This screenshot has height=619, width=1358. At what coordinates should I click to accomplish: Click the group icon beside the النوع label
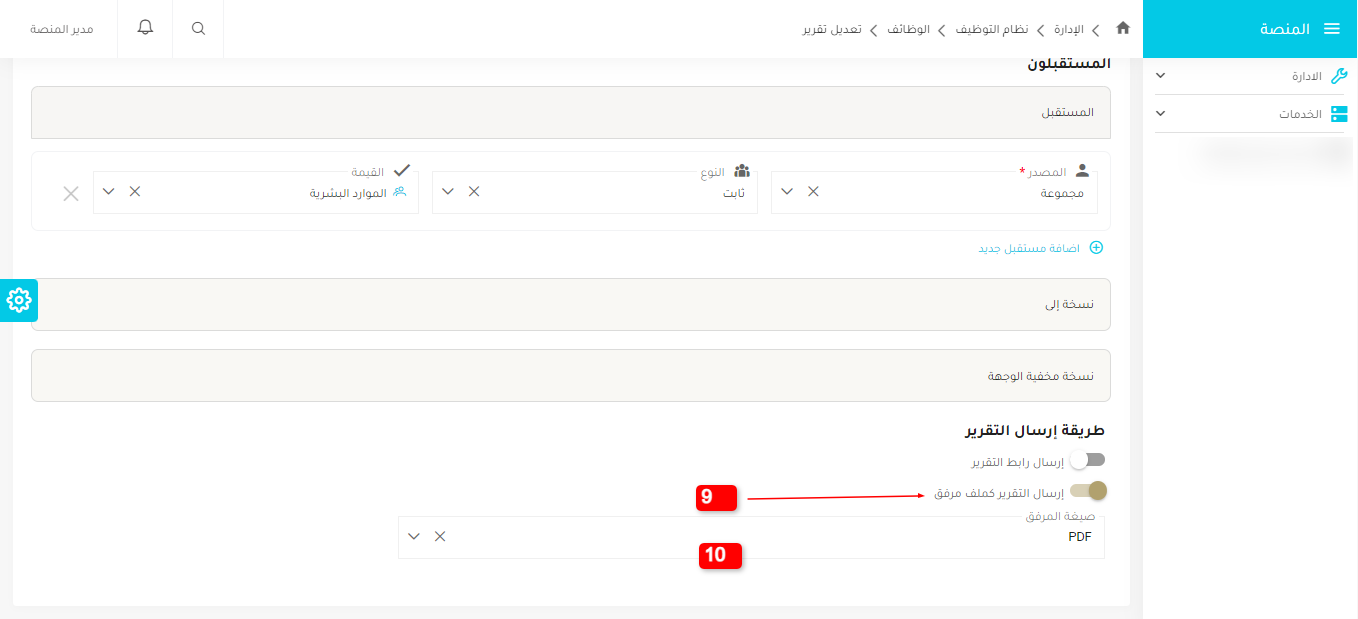[742, 170]
